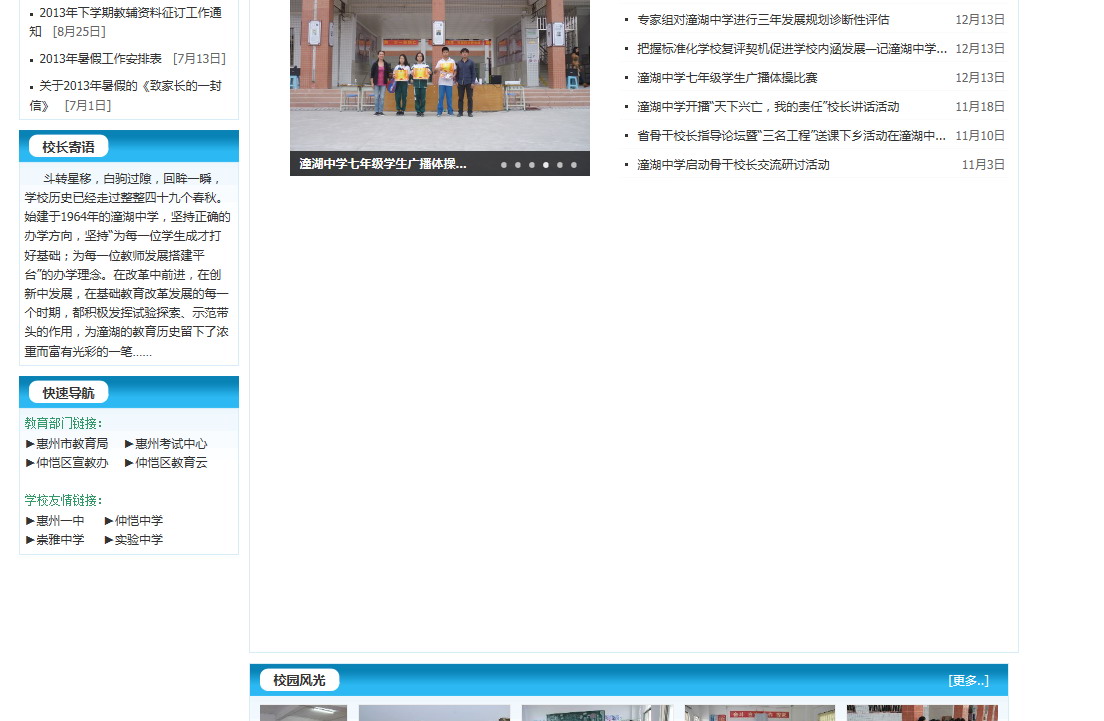Jump to the last slideshow dot
1104x721 pixels.
coord(574,165)
